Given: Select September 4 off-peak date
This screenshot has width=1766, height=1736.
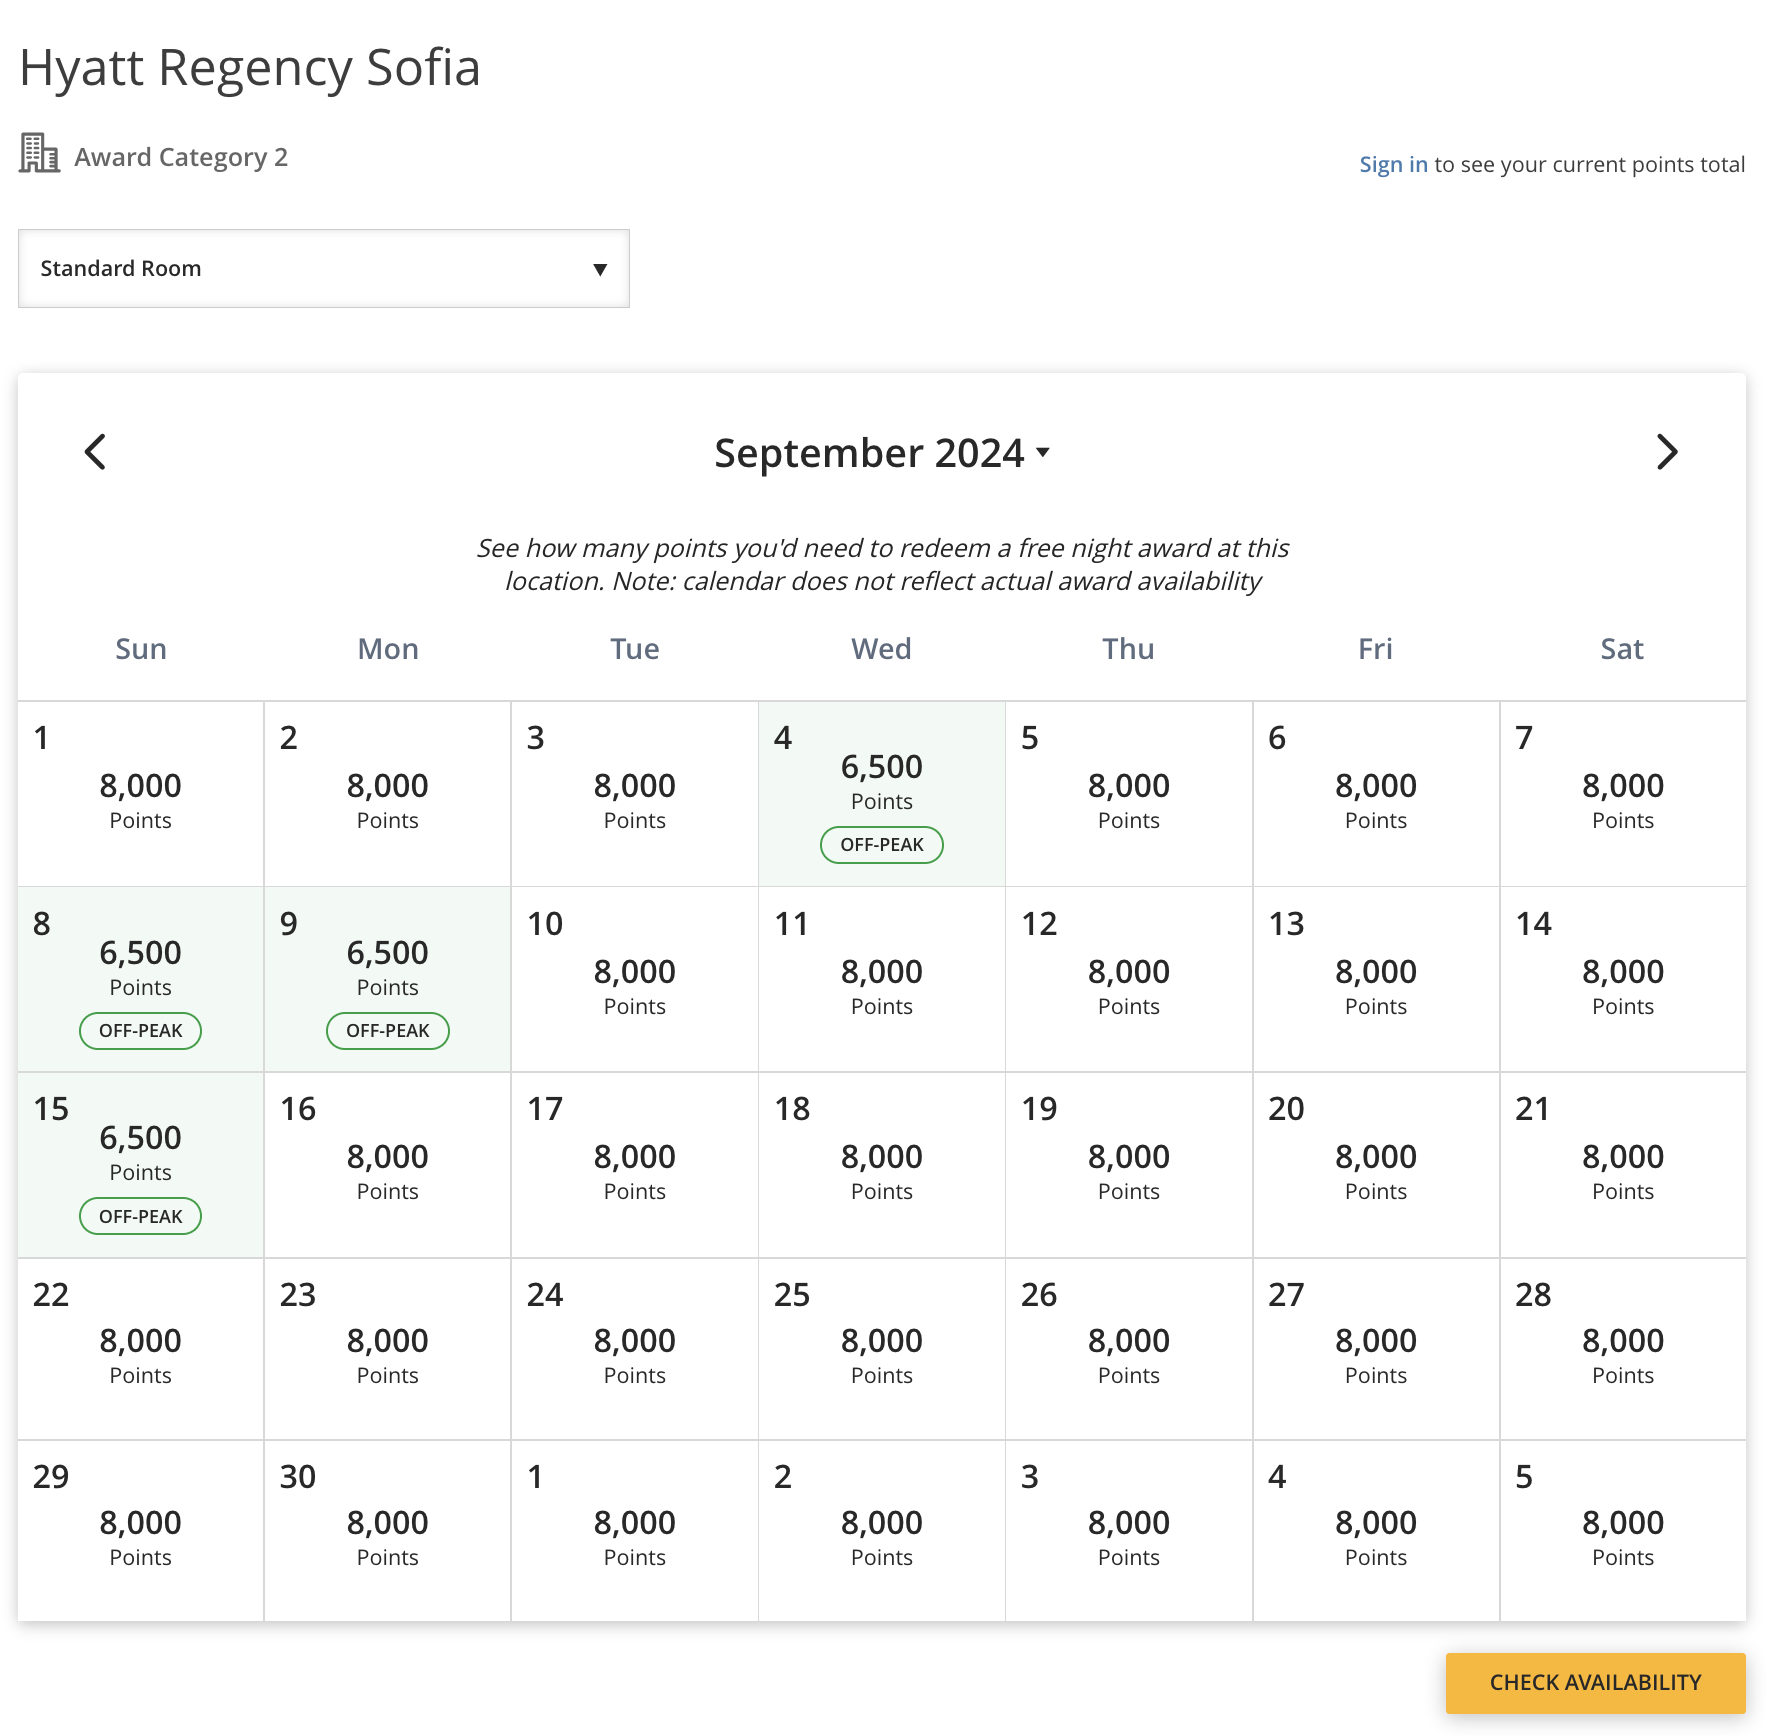Looking at the screenshot, I should click(x=882, y=794).
